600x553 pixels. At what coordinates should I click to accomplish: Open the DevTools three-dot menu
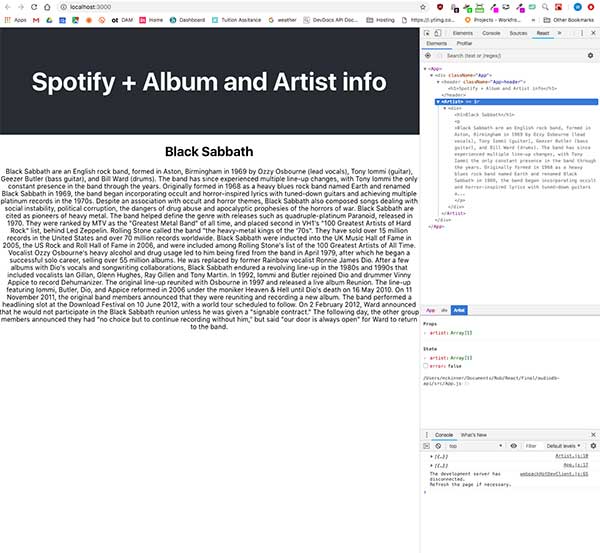tap(582, 33)
